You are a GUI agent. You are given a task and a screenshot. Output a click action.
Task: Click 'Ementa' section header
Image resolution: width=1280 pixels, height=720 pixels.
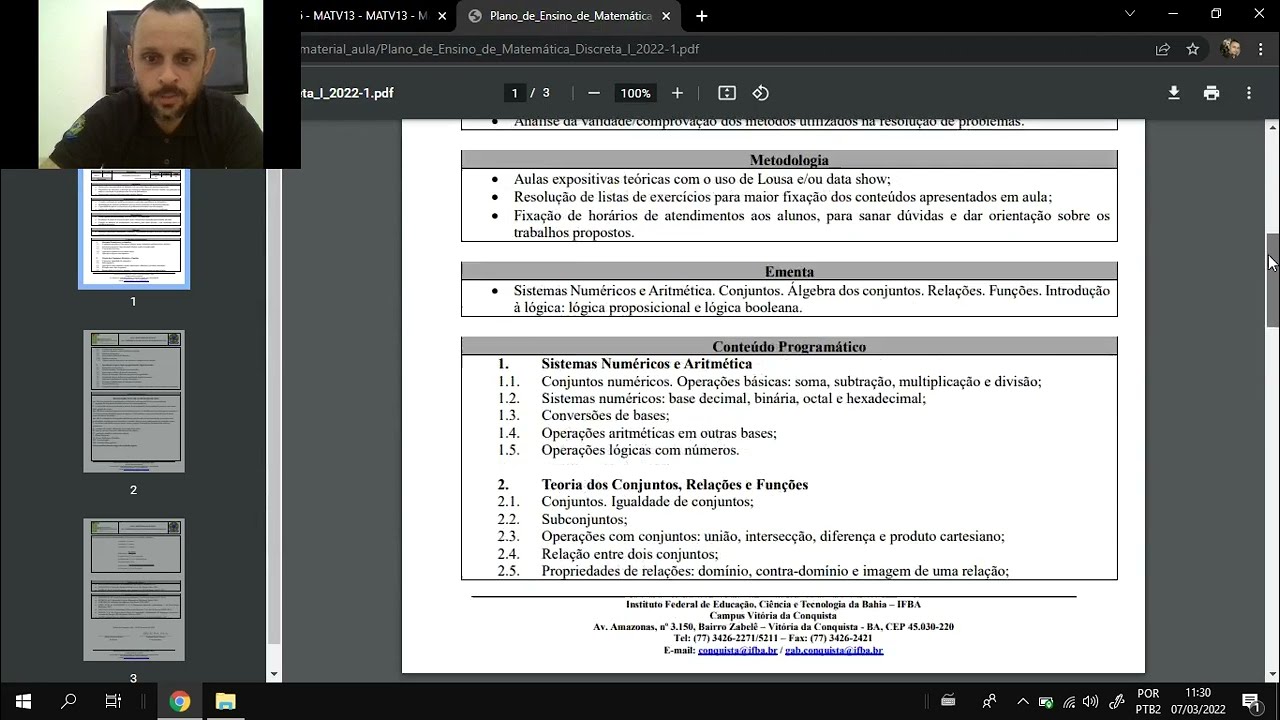click(789, 271)
